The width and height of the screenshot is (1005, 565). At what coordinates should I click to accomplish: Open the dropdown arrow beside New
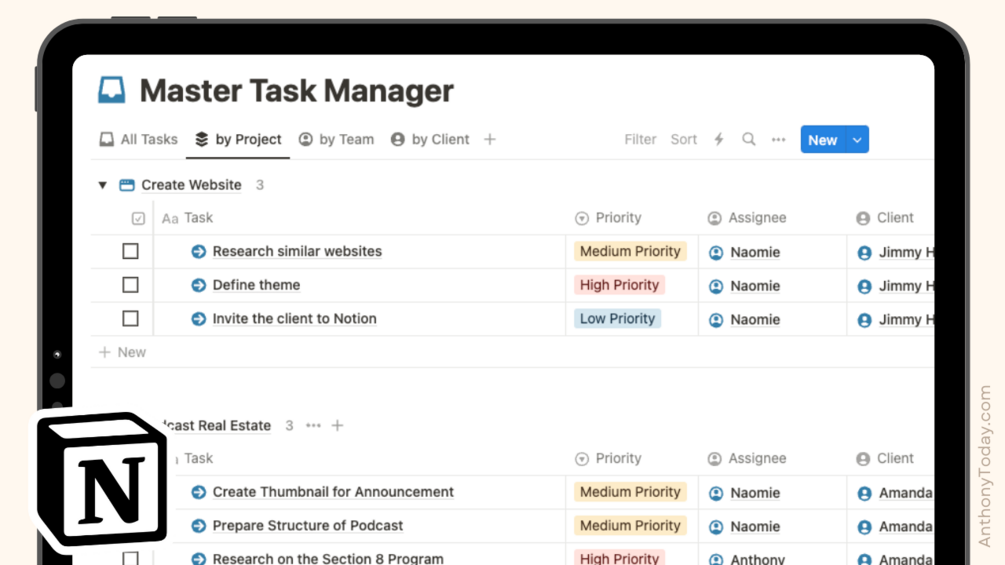click(857, 140)
